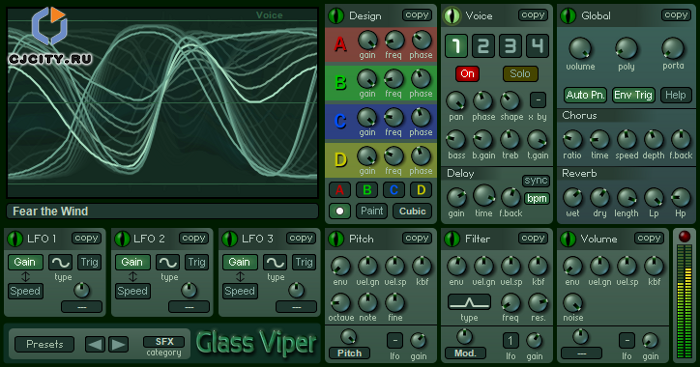Click the LFO 2 sine wave type icon
The height and width of the screenshot is (367, 700).
click(x=167, y=263)
